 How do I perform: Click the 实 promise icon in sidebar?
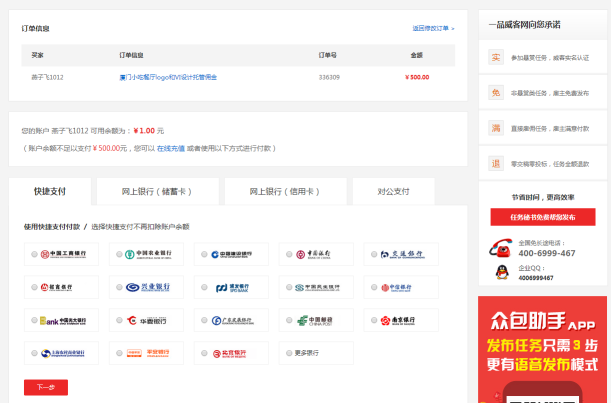point(495,58)
